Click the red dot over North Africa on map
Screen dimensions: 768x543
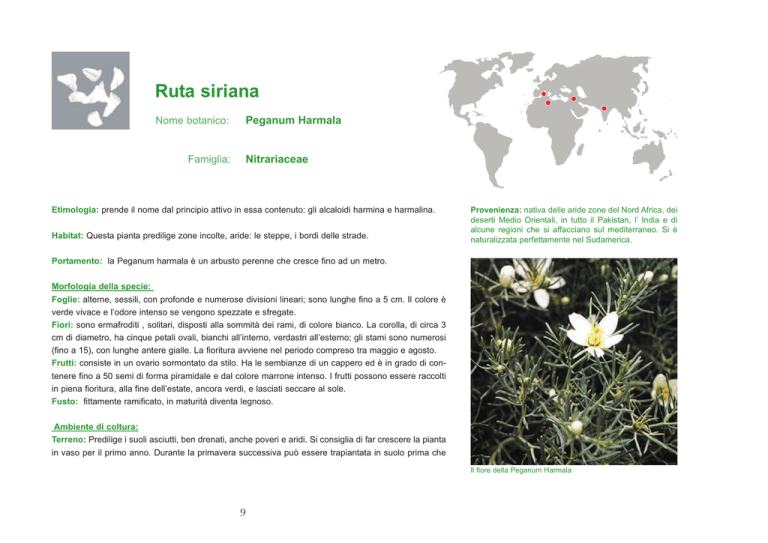click(x=548, y=103)
